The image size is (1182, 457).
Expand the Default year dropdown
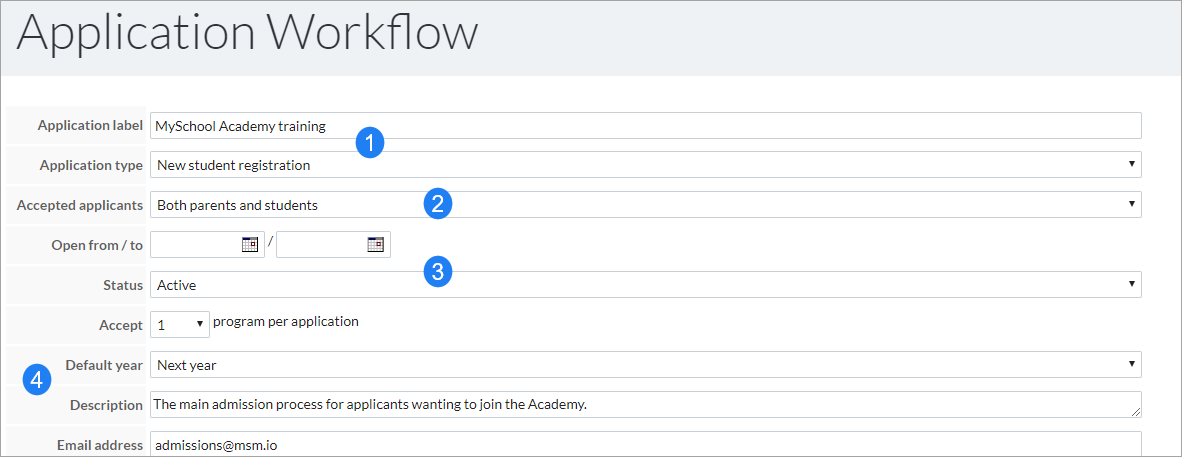click(645, 364)
